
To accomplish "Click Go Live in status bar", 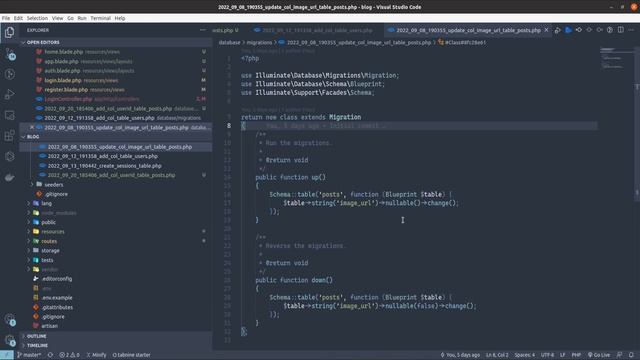I will point(599,355).
